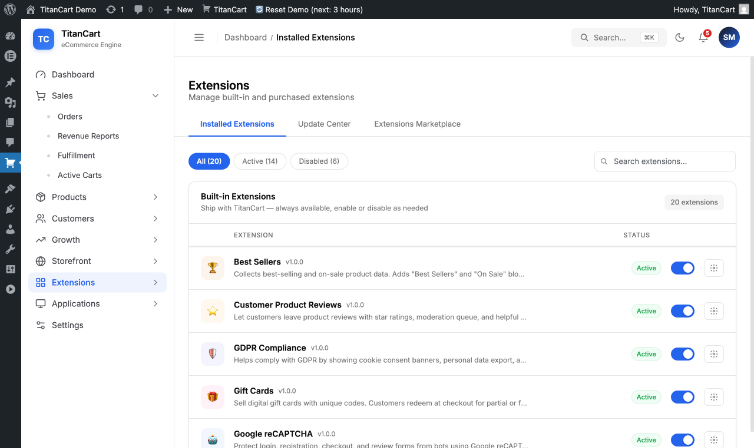Click GDPR Compliance shield icon

tap(213, 354)
